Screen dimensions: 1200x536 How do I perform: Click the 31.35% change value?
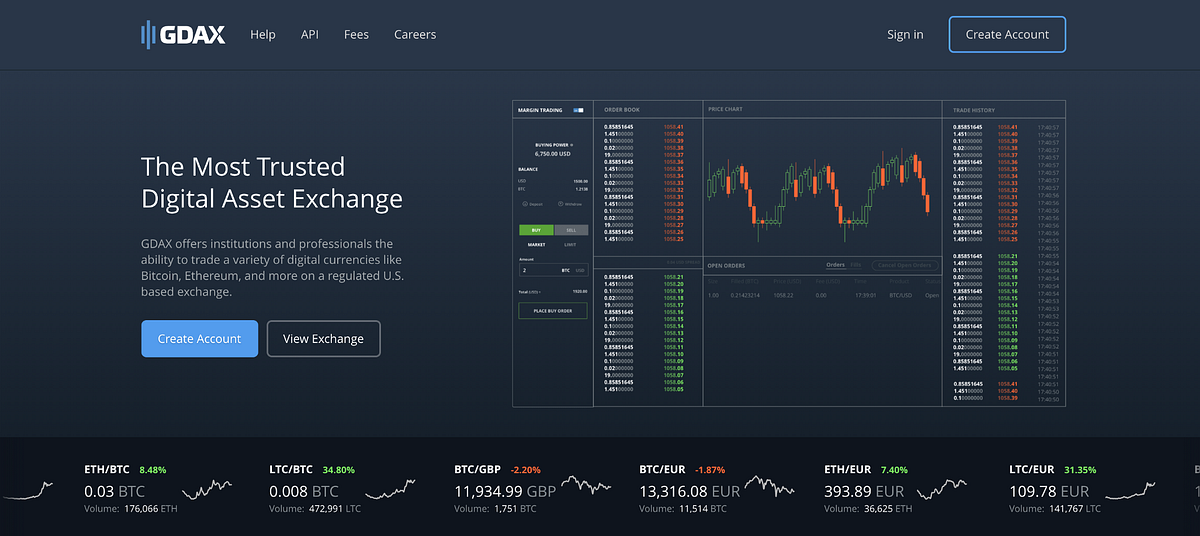point(1080,469)
